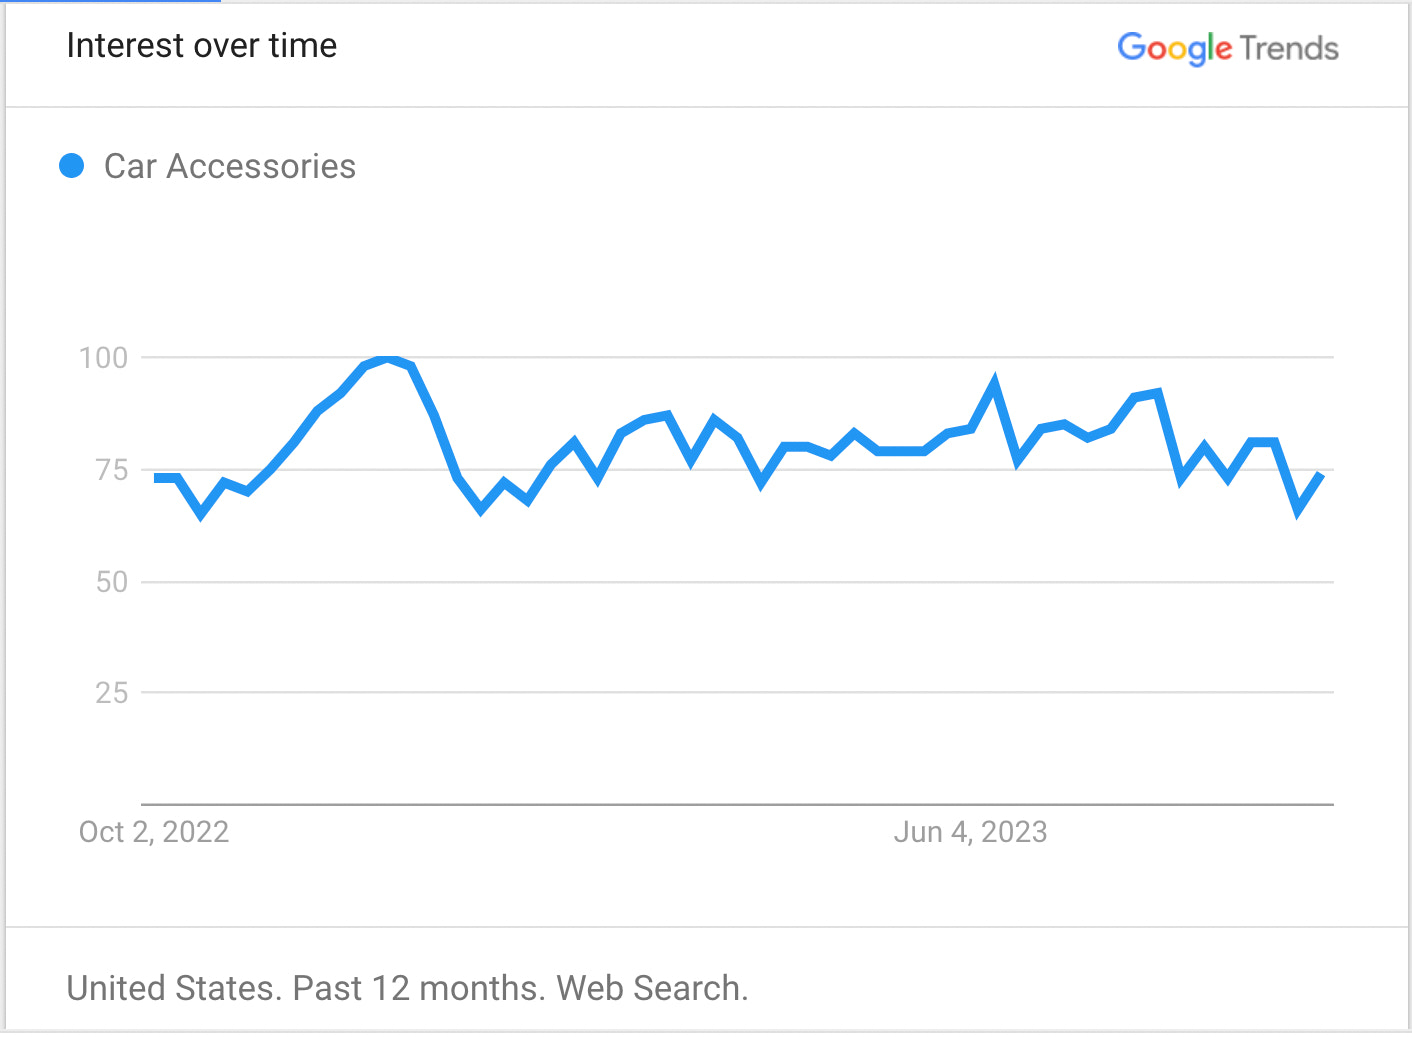Click the 25 y-axis label

(x=112, y=693)
